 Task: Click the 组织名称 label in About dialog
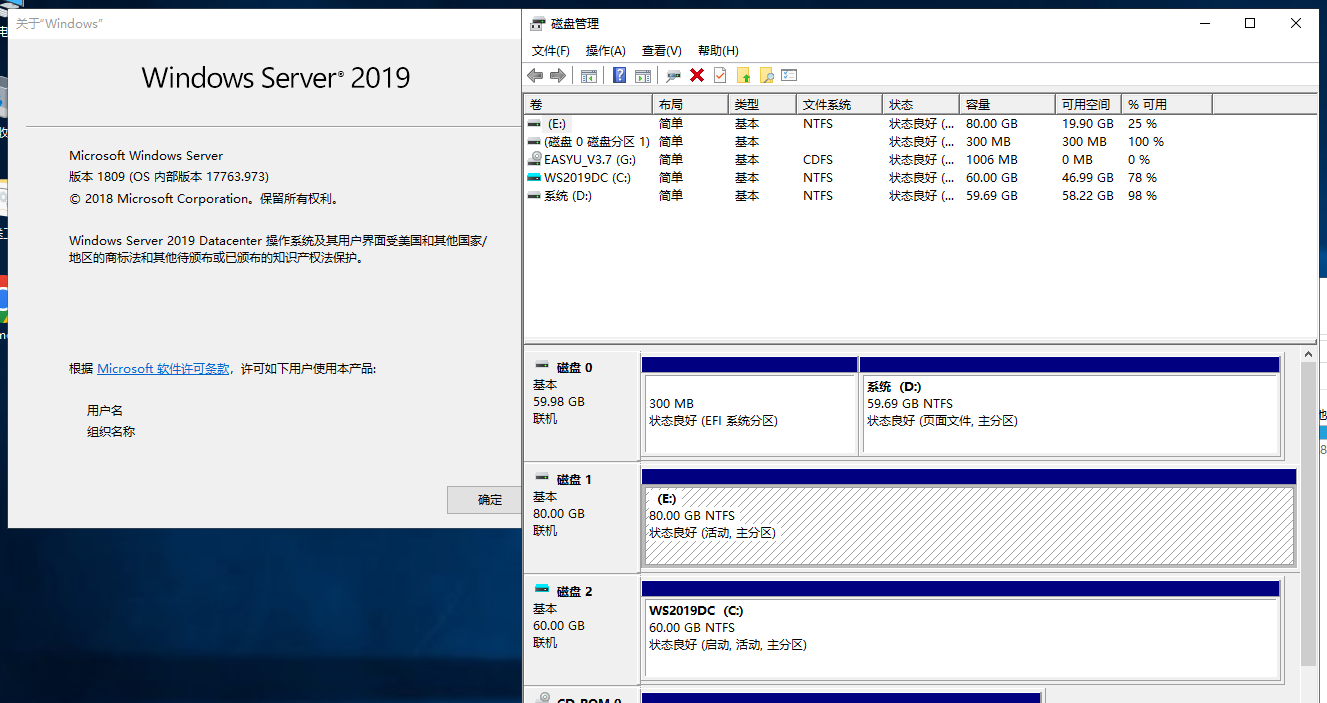click(111, 432)
